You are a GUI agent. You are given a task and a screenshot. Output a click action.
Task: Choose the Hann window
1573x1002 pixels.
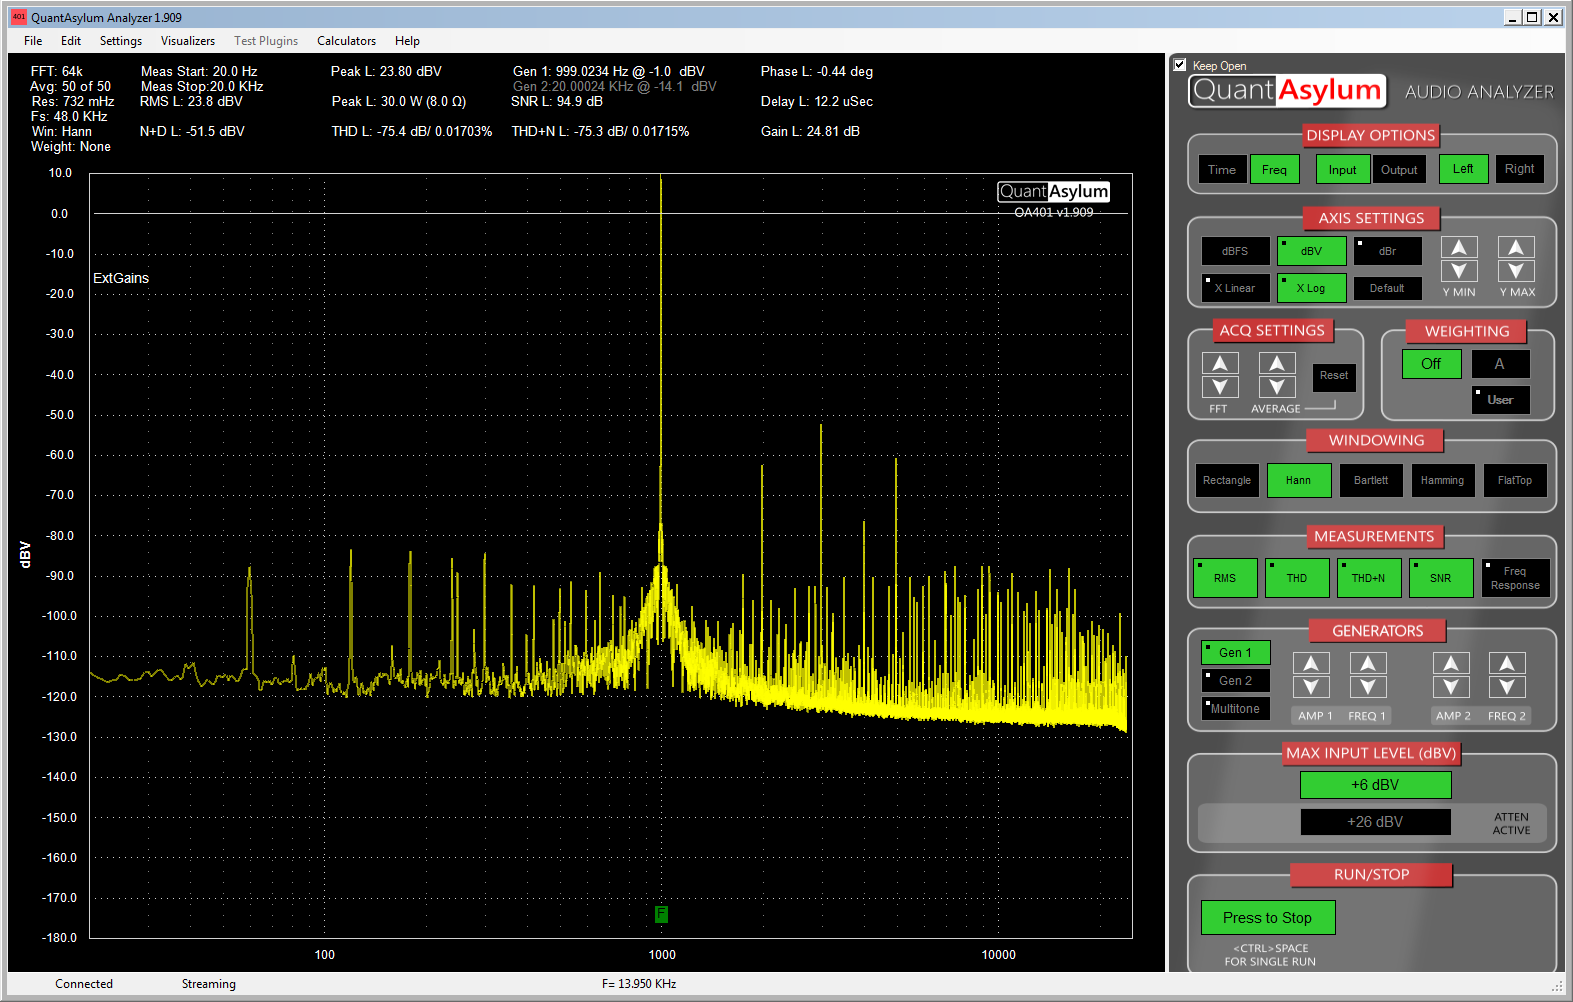tap(1299, 481)
